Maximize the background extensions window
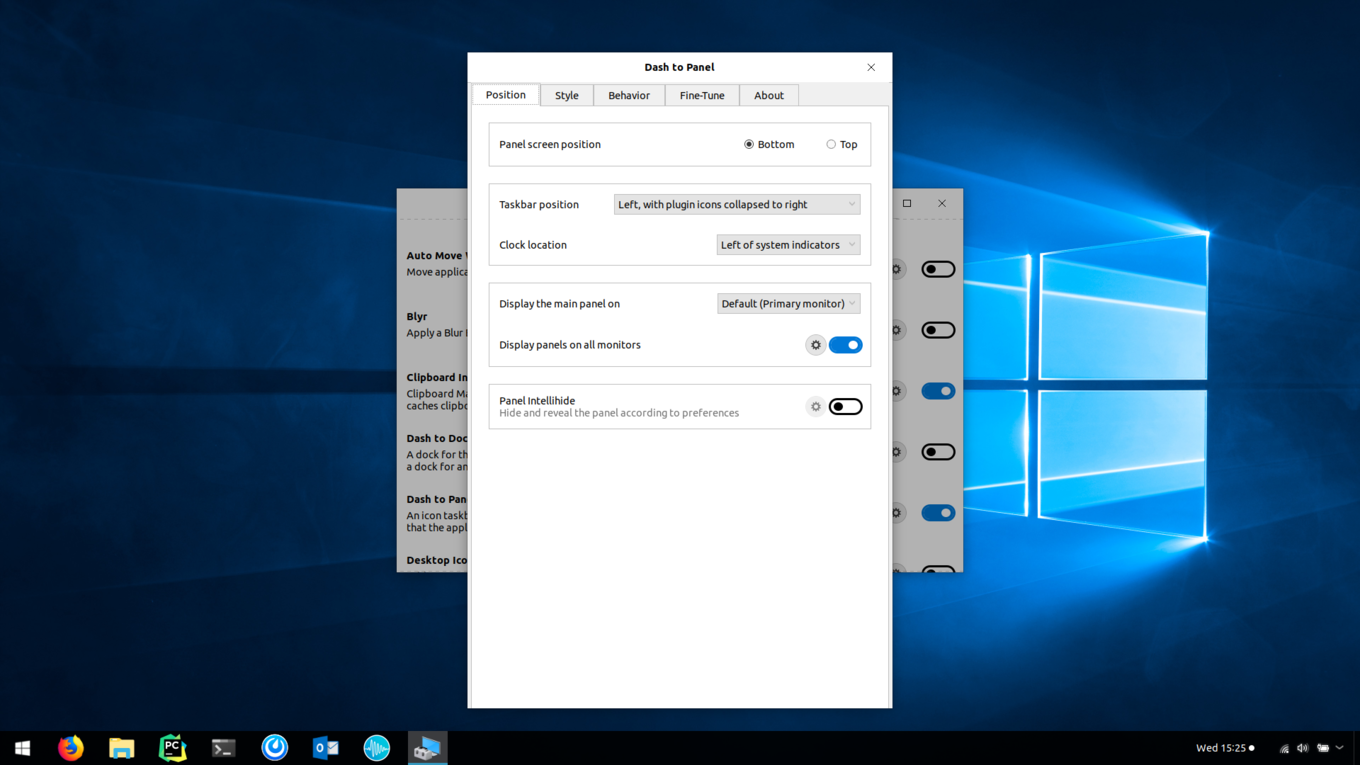Image resolution: width=1360 pixels, height=765 pixels. [907, 203]
